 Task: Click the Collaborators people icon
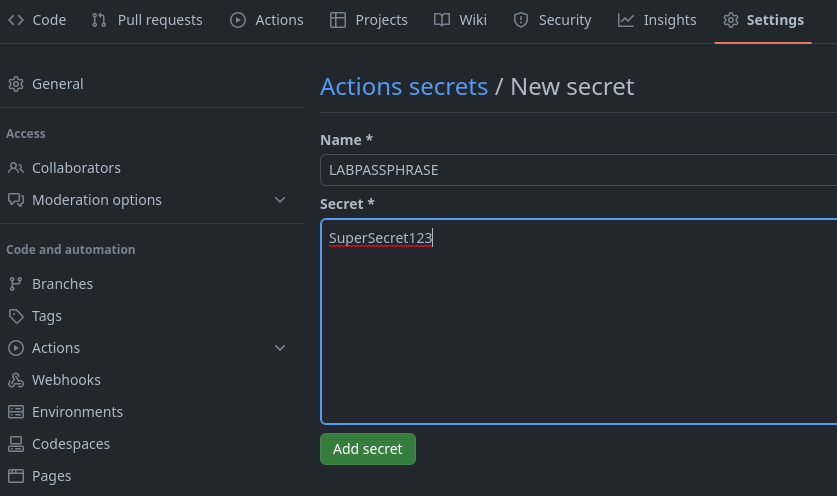pos(15,168)
